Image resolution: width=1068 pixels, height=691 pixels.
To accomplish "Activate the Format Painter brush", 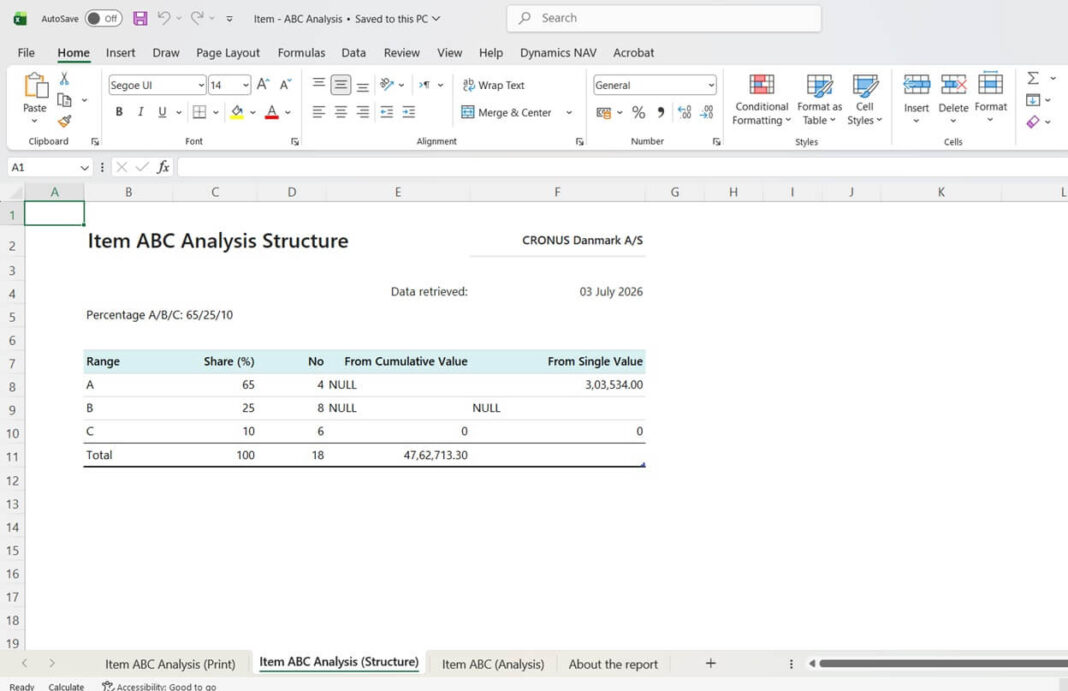I will tap(65, 121).
